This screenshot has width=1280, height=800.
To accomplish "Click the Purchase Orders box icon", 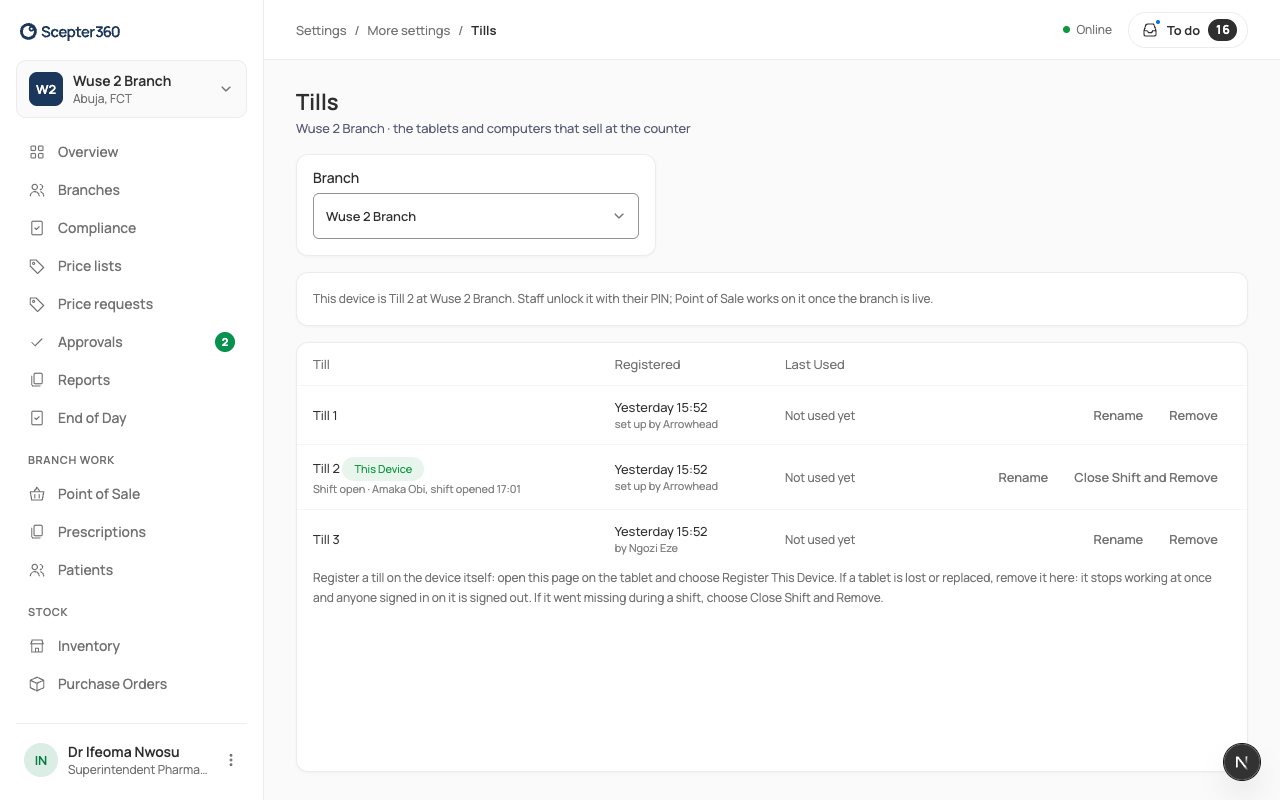I will click(37, 684).
